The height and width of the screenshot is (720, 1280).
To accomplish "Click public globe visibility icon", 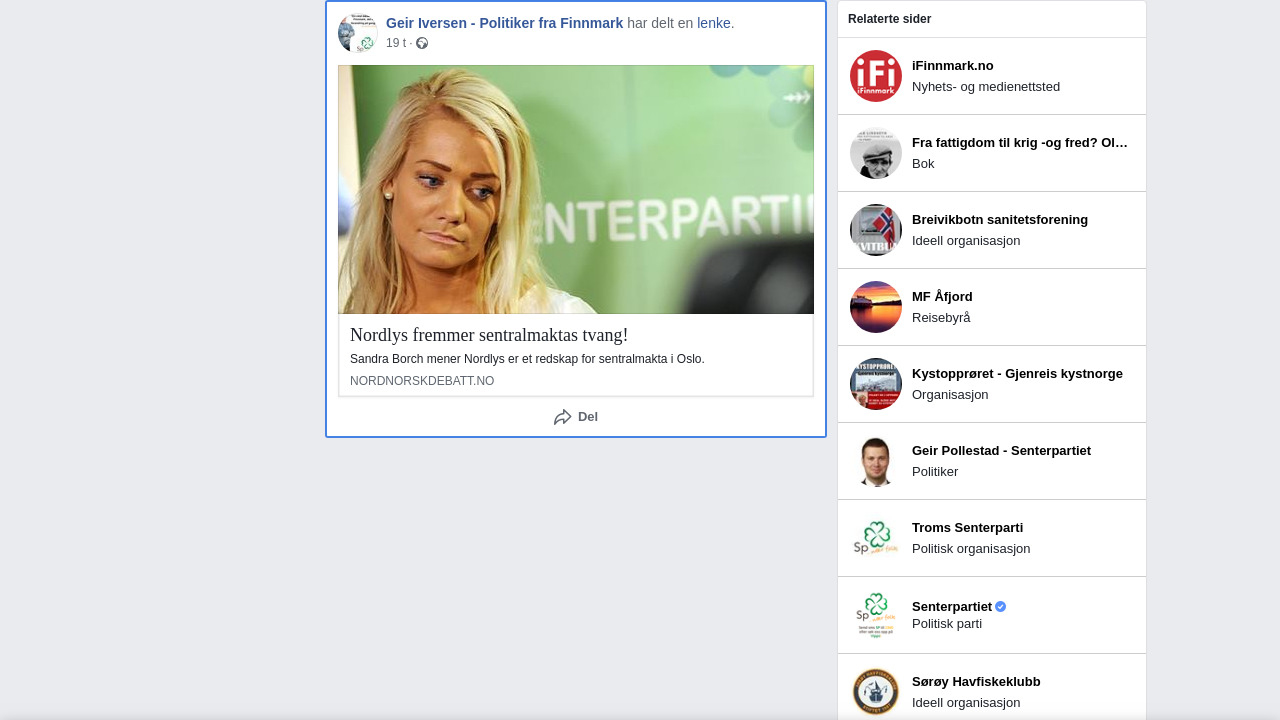I will click(422, 43).
